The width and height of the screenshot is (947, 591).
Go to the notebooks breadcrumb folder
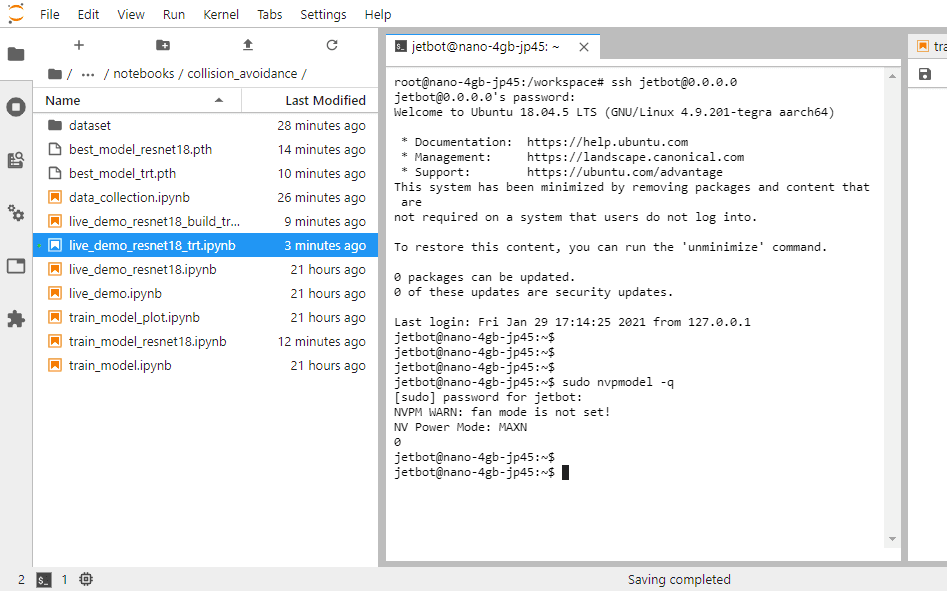[x=144, y=74]
